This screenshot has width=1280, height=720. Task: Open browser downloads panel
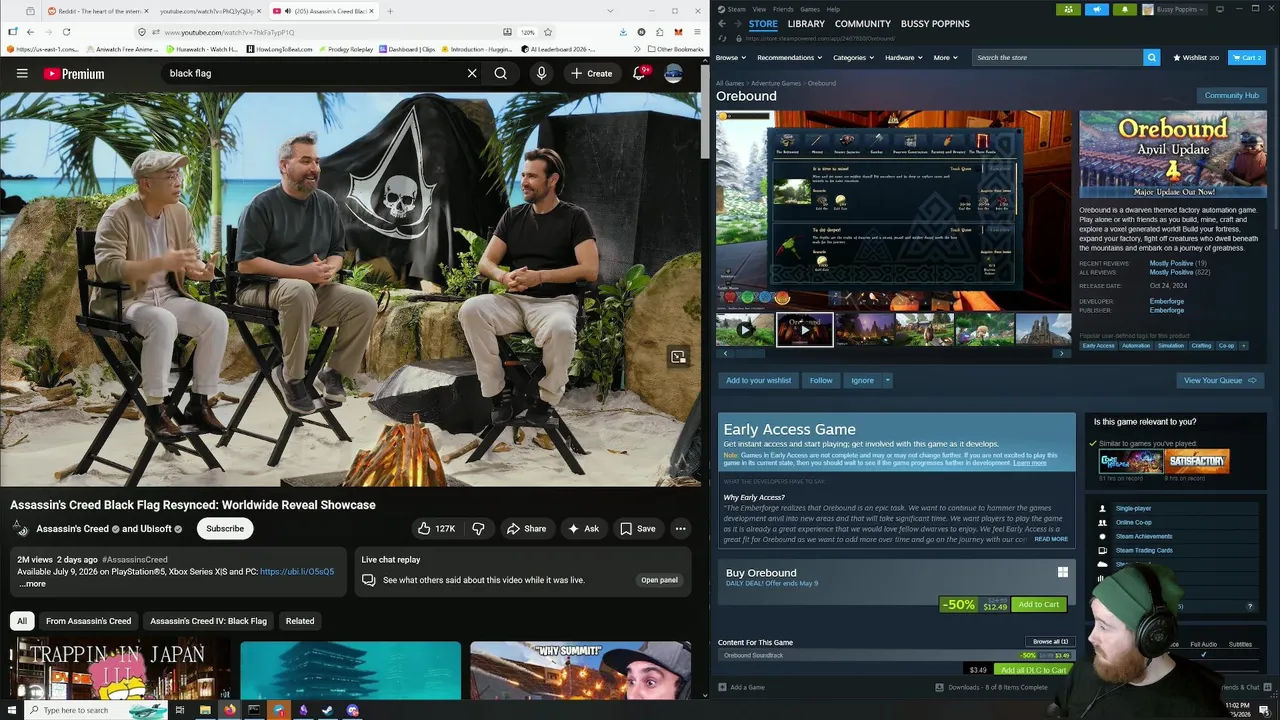[623, 32]
